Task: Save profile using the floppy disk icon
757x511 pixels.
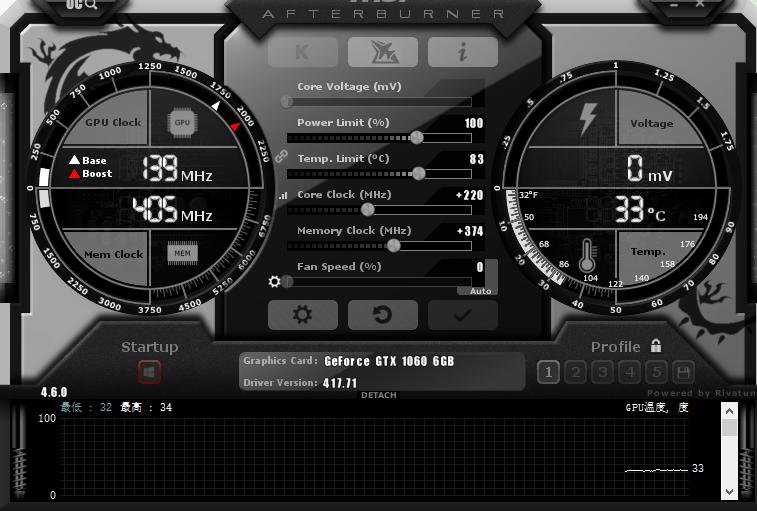Action: coord(683,373)
